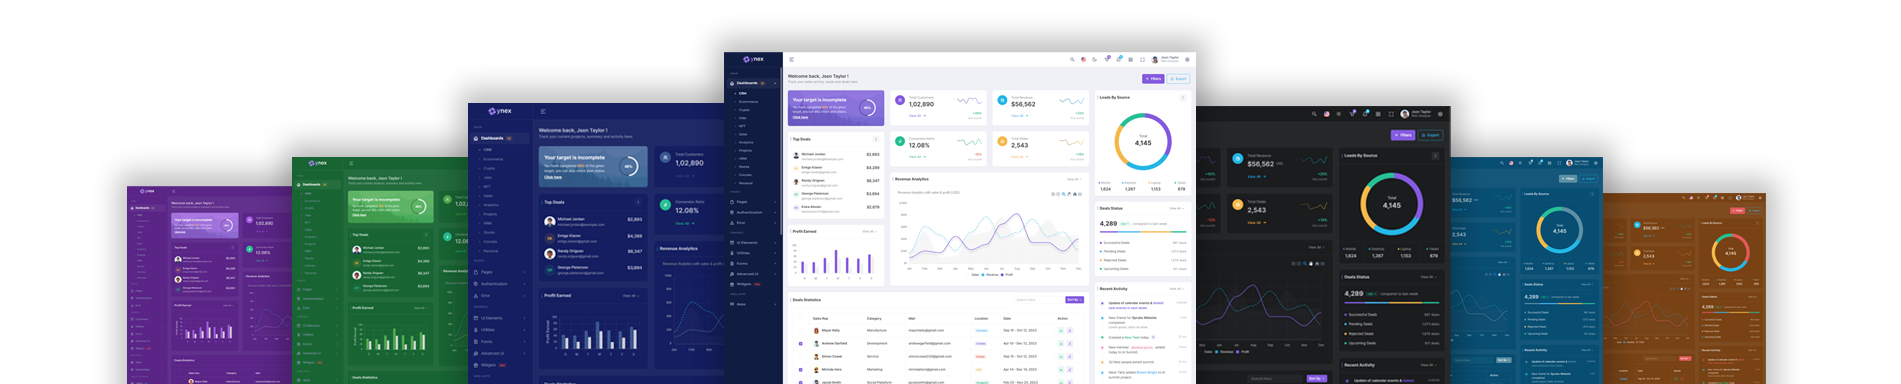Screen dimensions: 1901x384
Task: Open the settings gear icon in header
Action: [1187, 60]
